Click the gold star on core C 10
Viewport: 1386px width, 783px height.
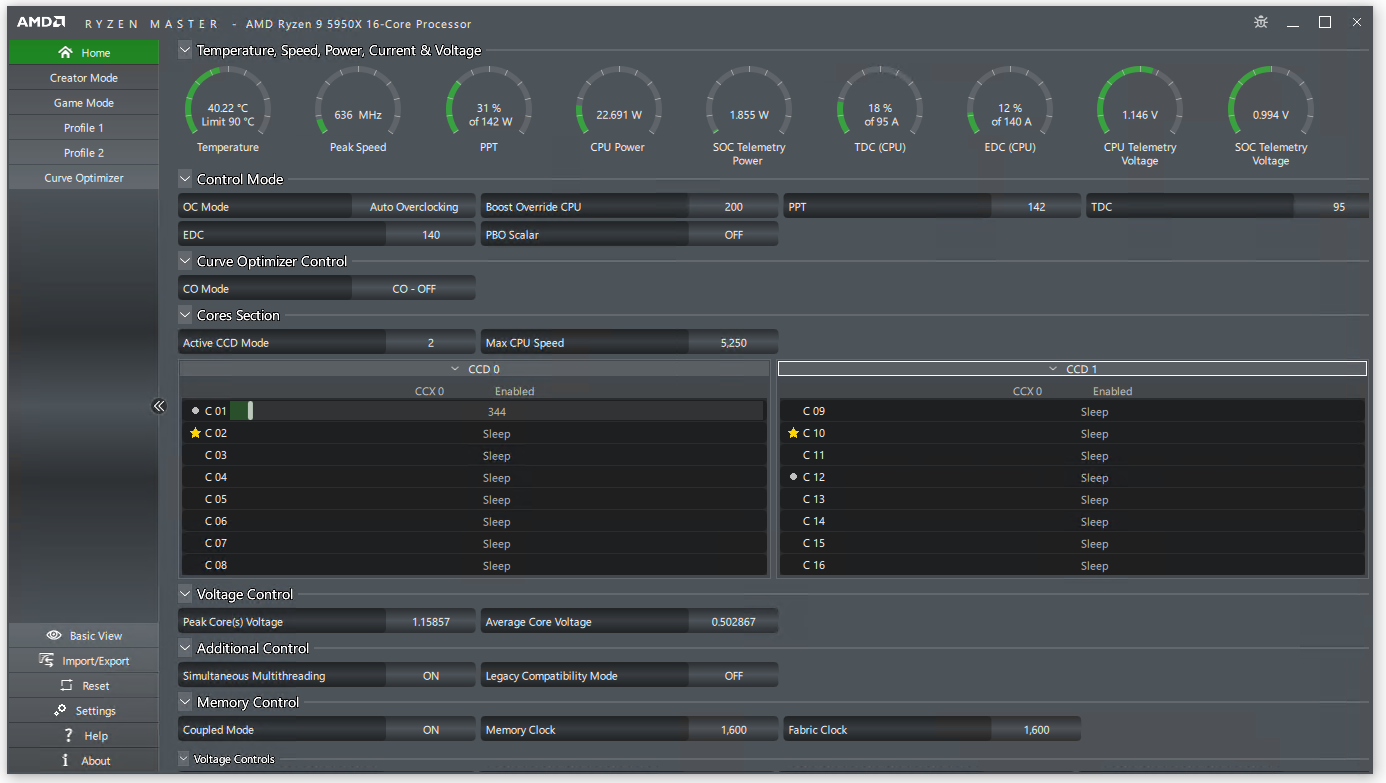click(x=793, y=433)
